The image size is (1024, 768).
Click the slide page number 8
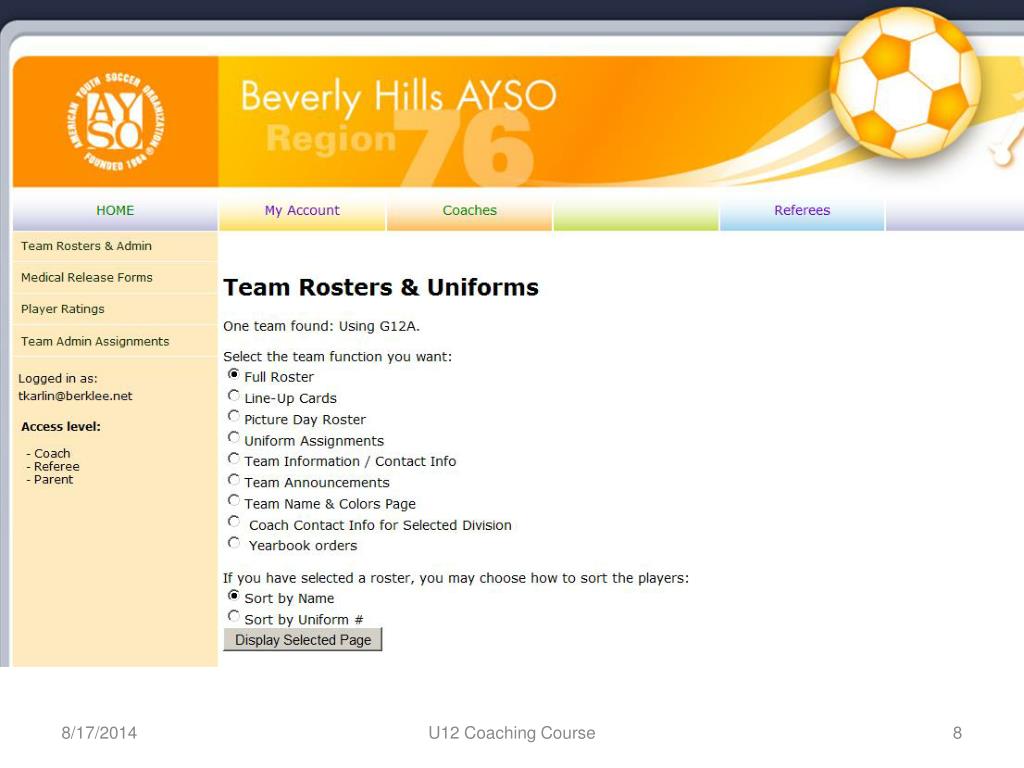click(x=957, y=733)
